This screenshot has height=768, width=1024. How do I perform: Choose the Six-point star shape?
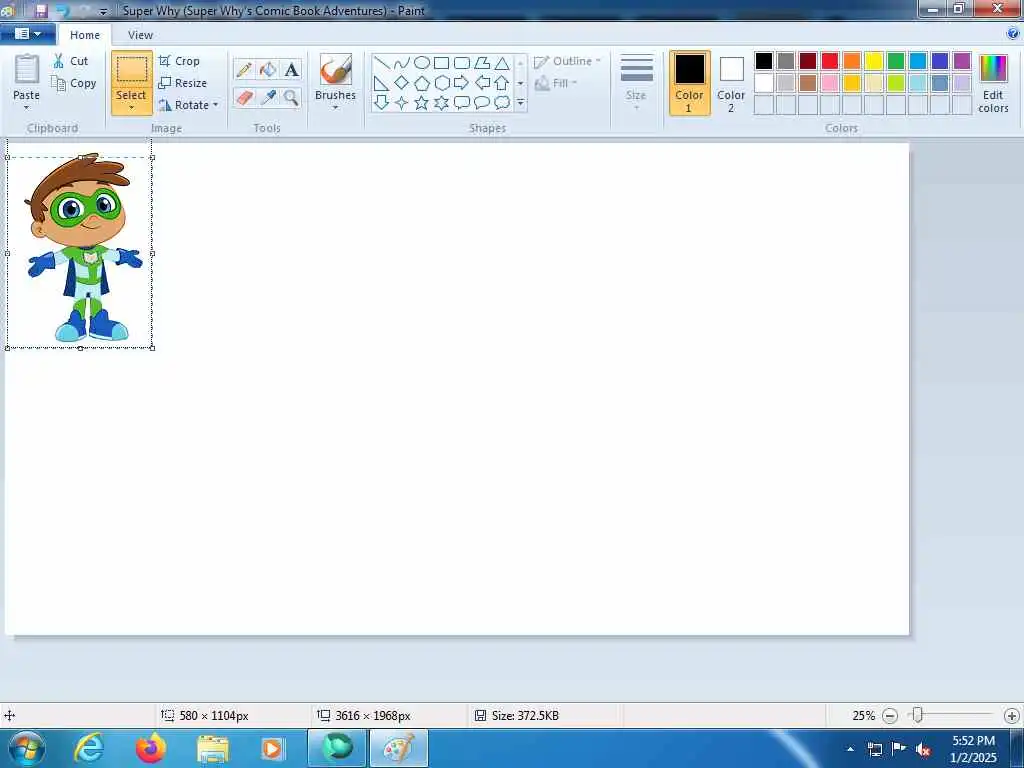[x=441, y=103]
